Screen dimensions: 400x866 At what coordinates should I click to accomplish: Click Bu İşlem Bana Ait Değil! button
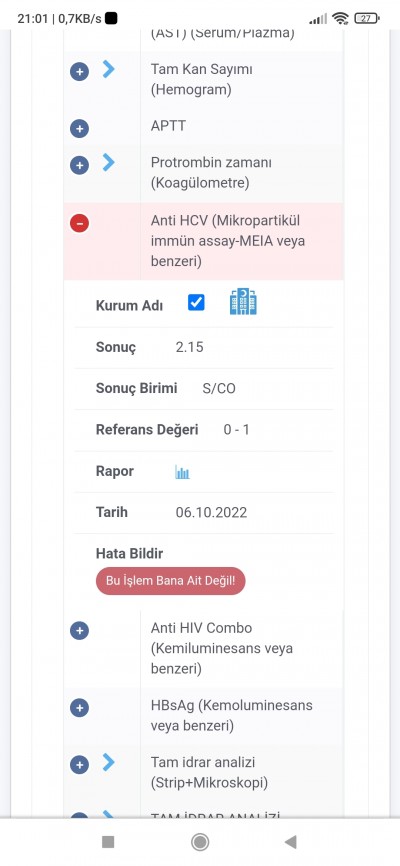pyautogui.click(x=171, y=581)
